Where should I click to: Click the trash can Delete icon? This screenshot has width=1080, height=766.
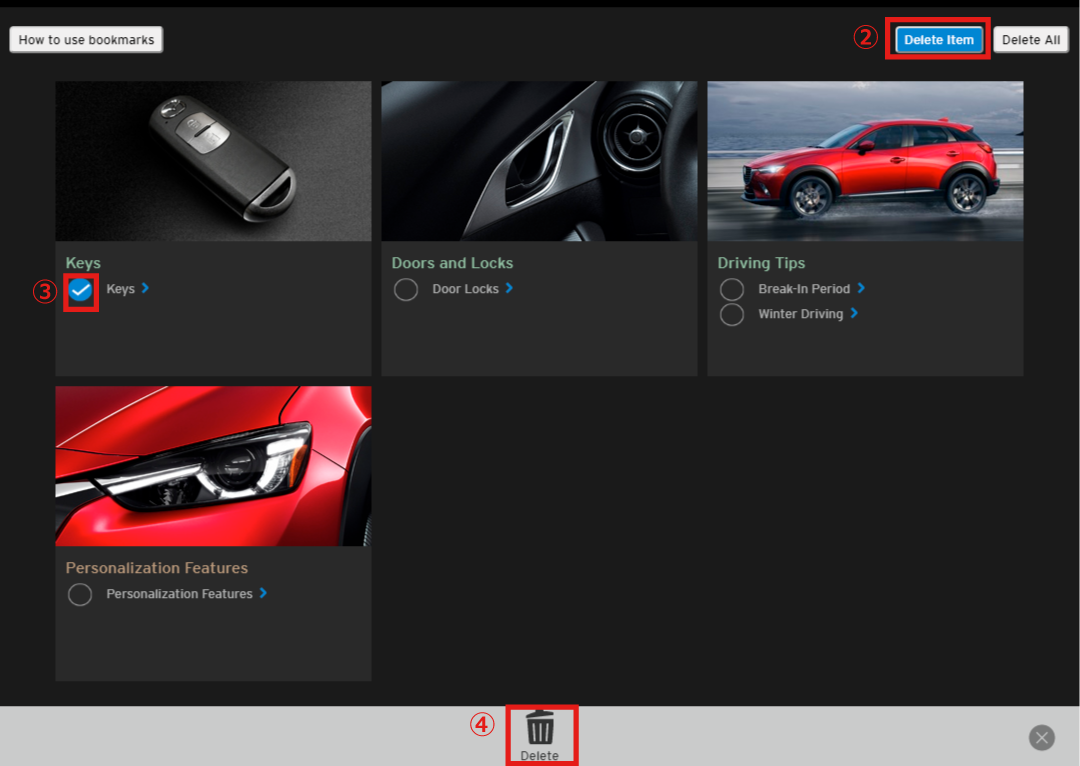540,728
